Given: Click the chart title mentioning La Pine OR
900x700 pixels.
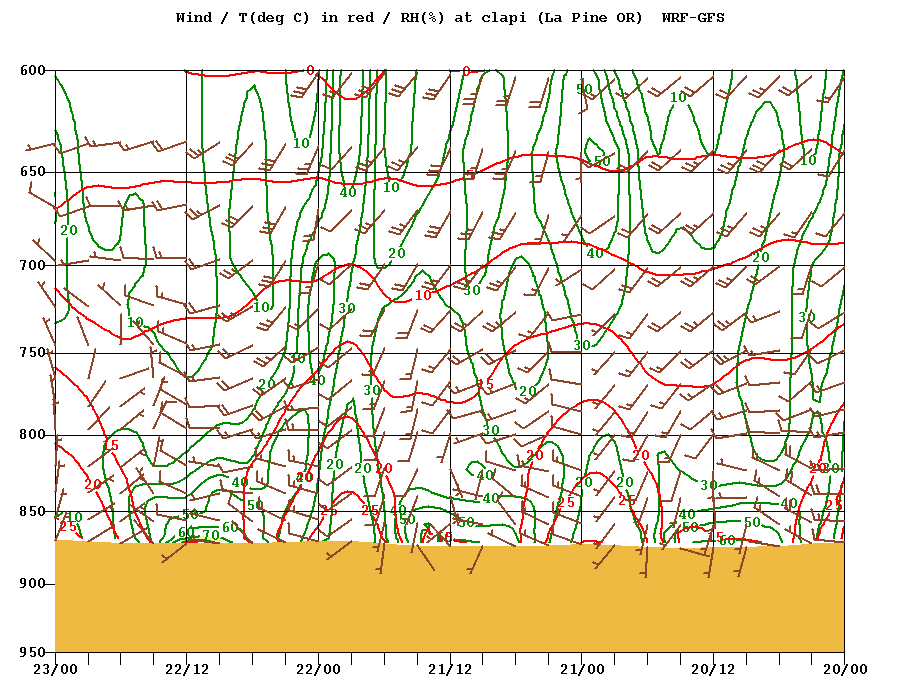Looking at the screenshot, I should (x=450, y=18).
